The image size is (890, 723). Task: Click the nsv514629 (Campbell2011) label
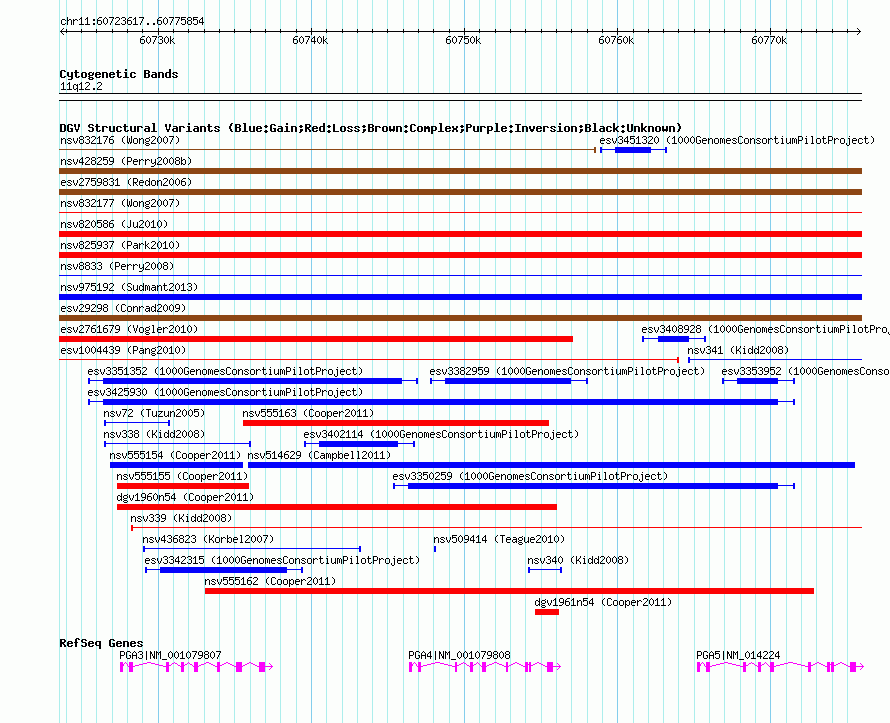coord(319,455)
